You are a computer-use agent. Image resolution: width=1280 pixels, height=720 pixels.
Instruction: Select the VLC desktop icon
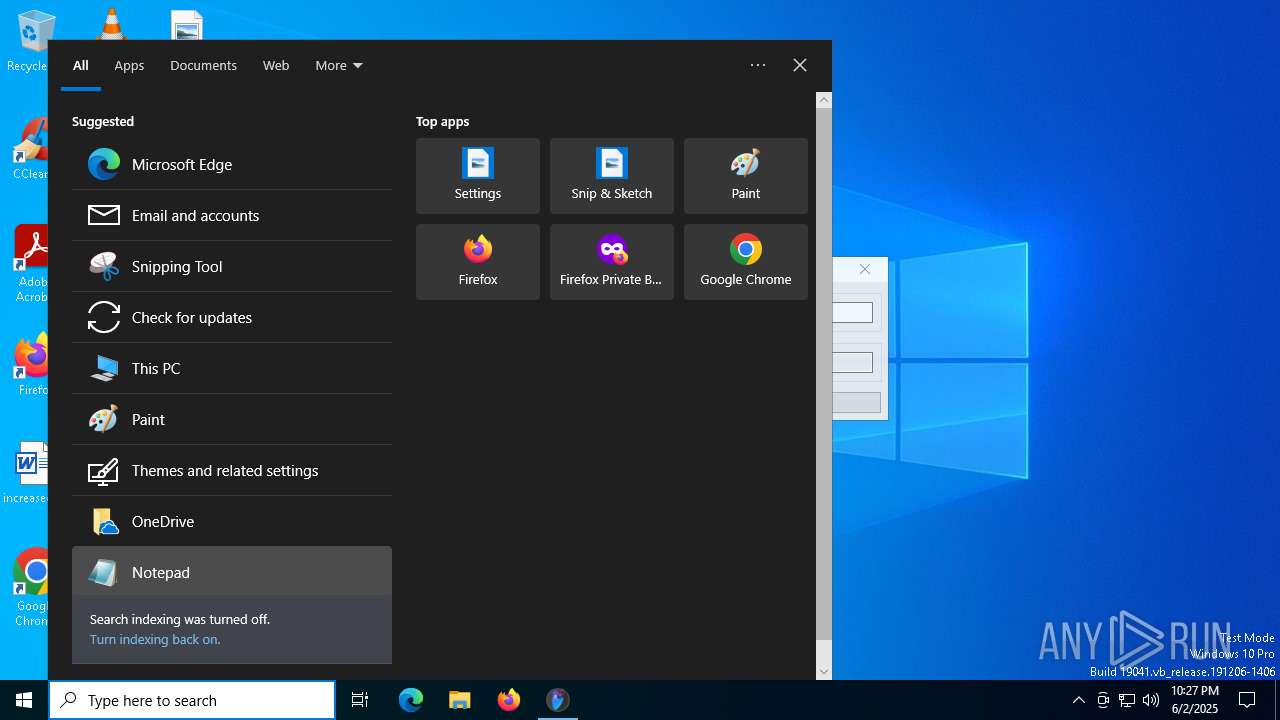(111, 24)
